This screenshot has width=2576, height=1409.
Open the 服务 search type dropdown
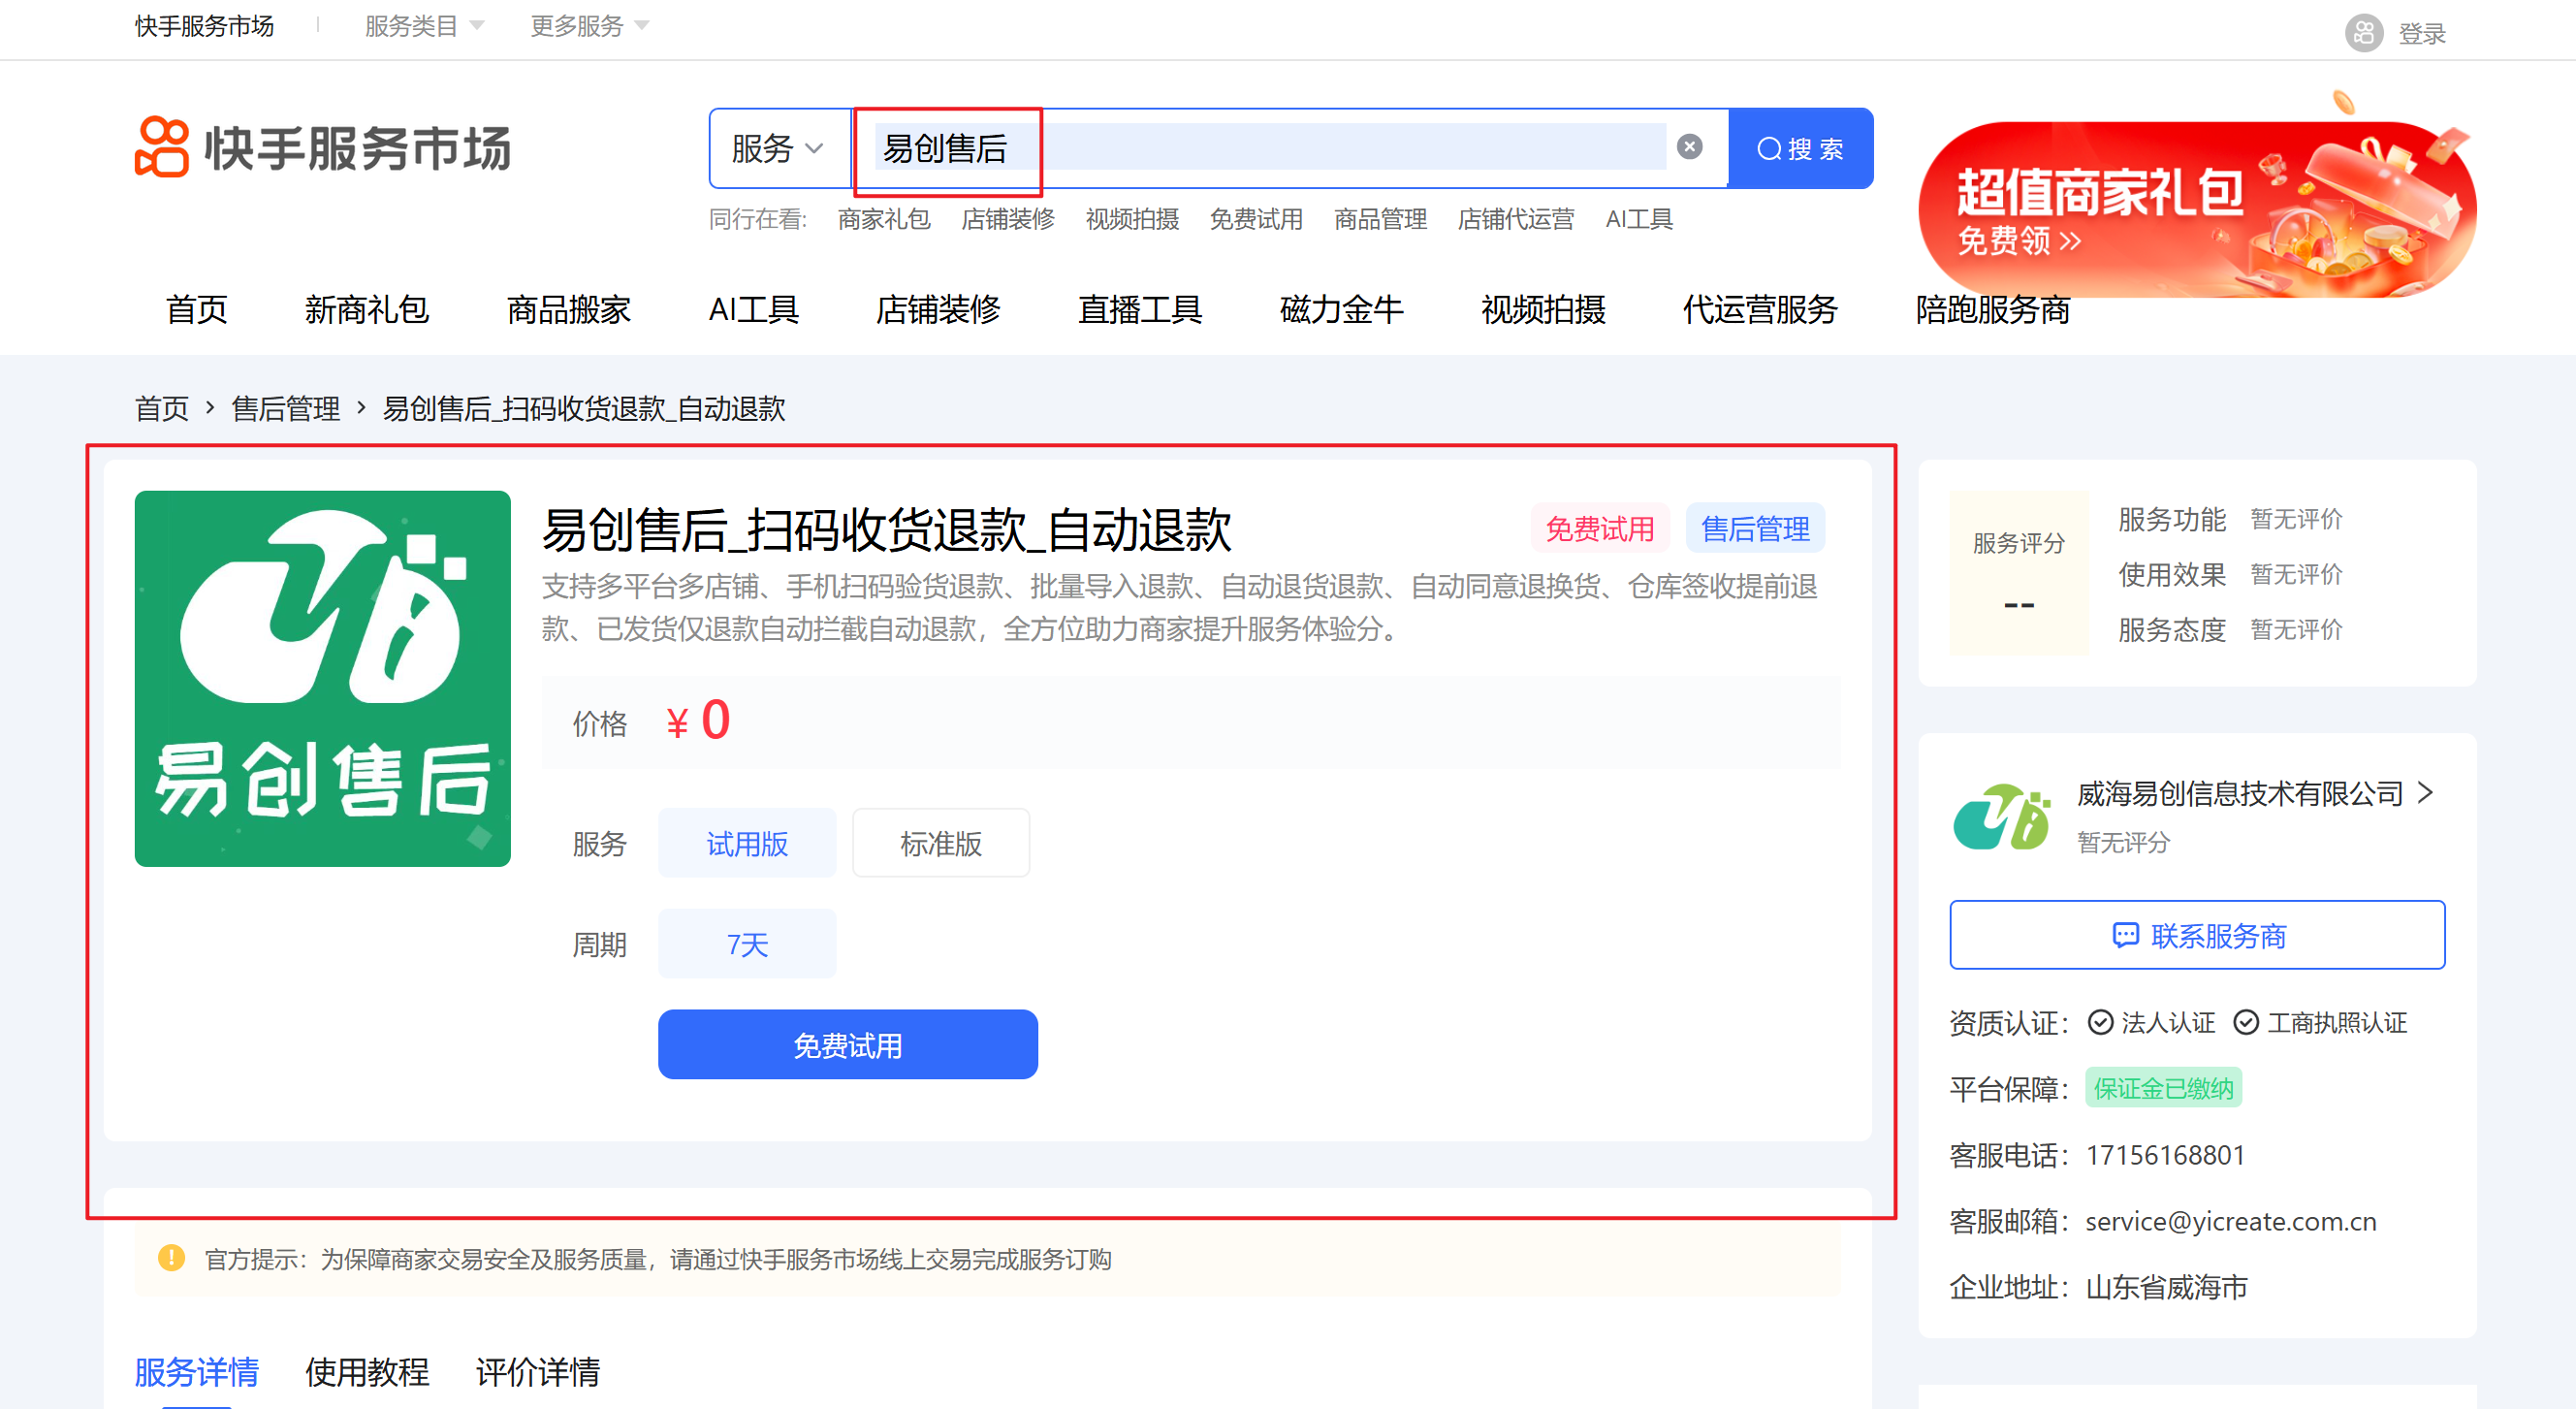click(778, 148)
